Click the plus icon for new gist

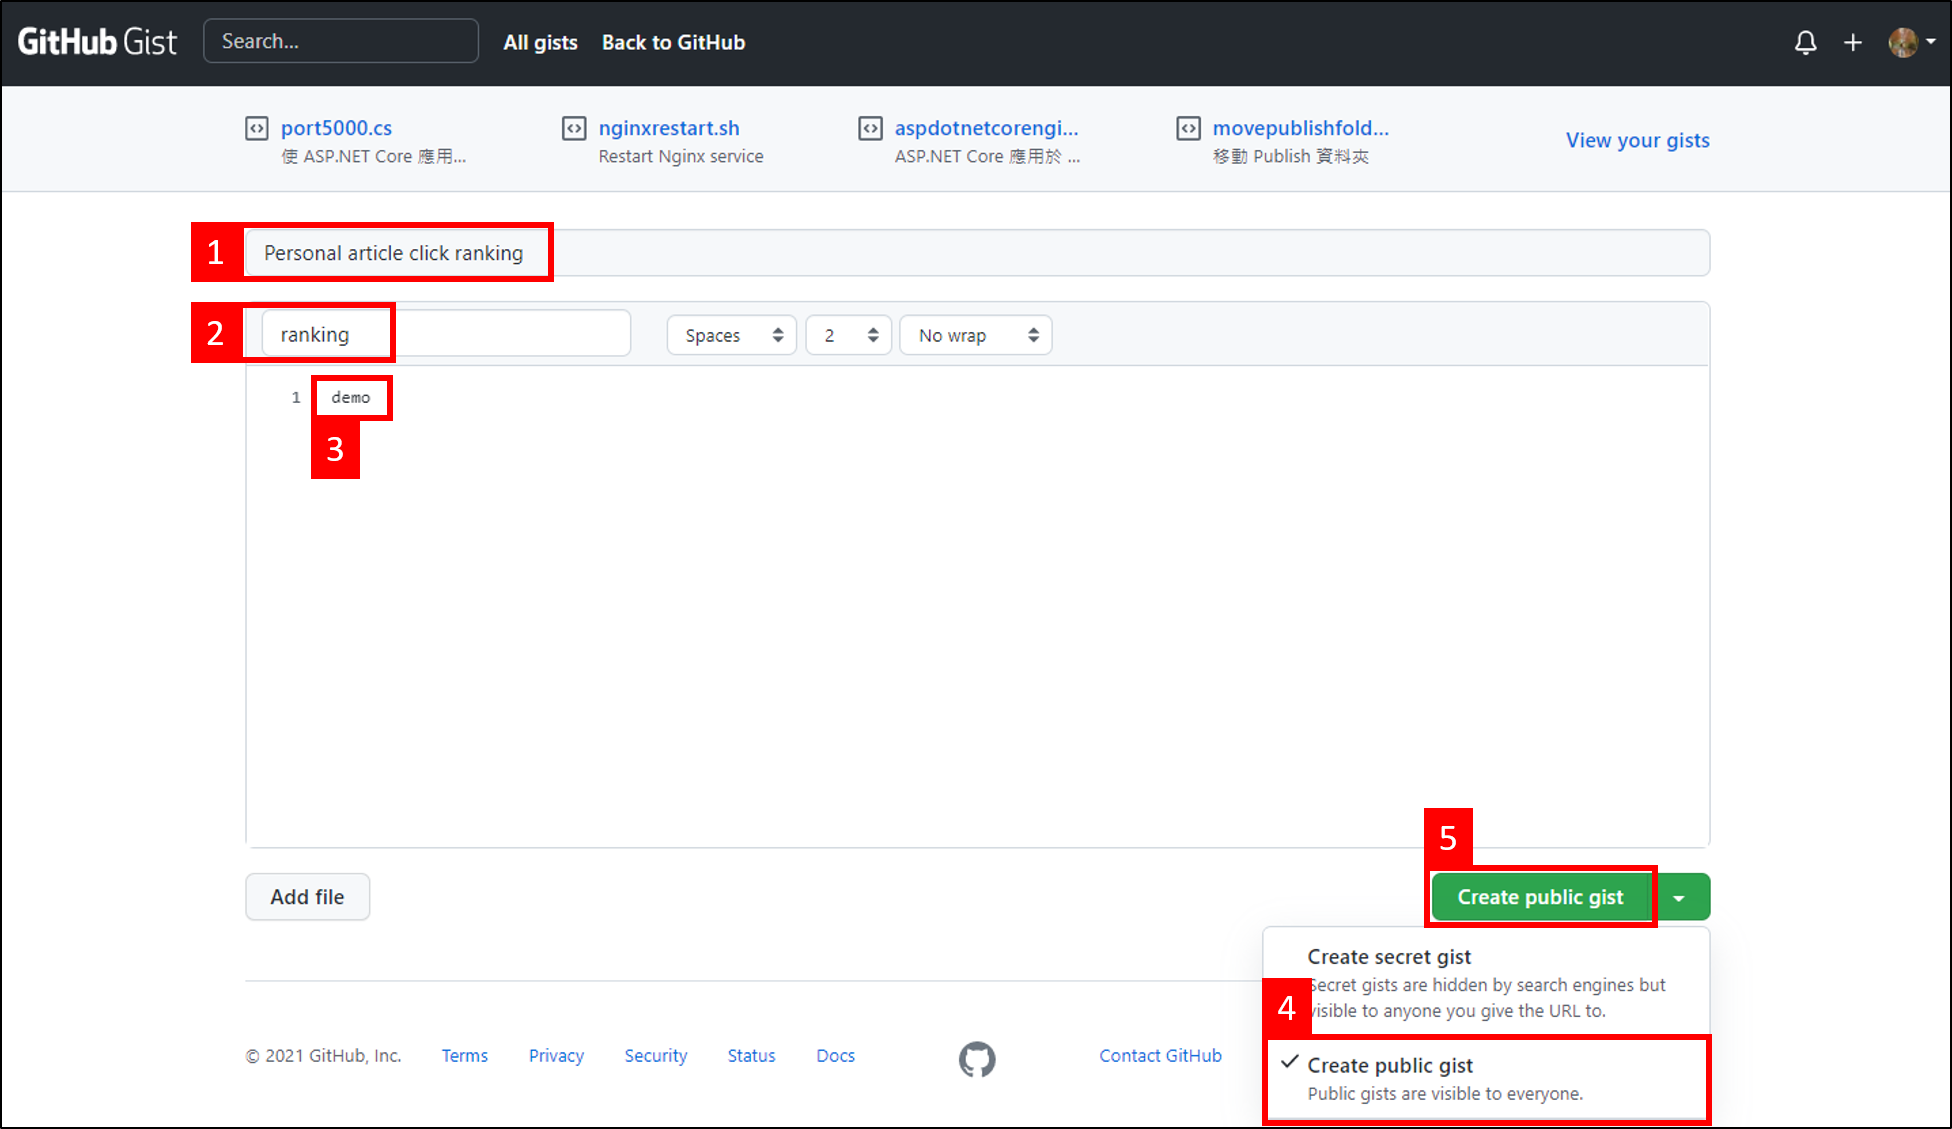click(1853, 42)
